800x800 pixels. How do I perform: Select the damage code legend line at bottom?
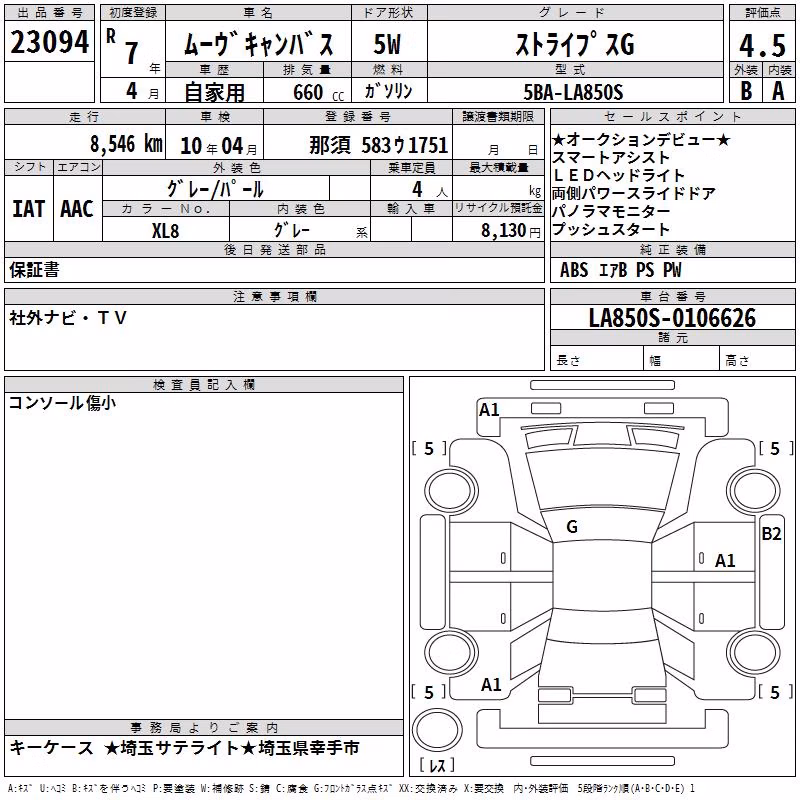(x=351, y=789)
